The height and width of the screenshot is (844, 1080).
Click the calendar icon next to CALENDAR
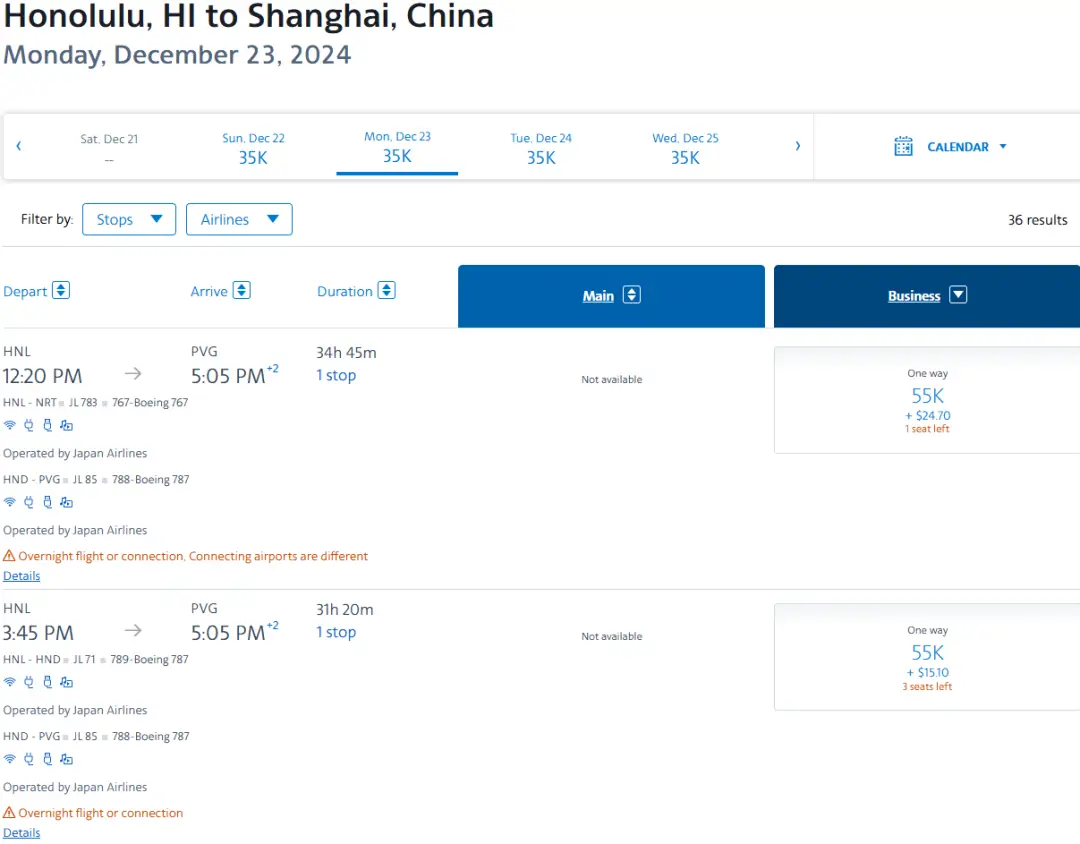tap(903, 147)
